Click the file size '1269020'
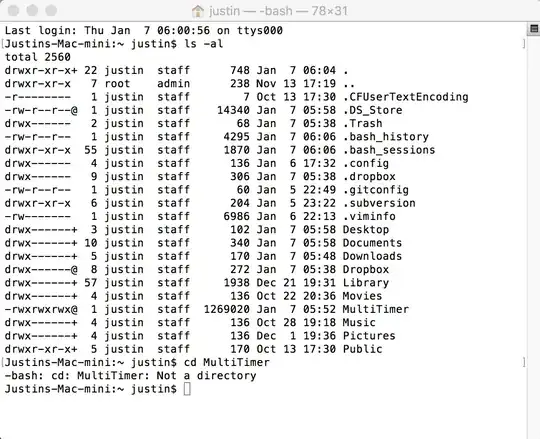The height and width of the screenshot is (439, 540). click(227, 310)
